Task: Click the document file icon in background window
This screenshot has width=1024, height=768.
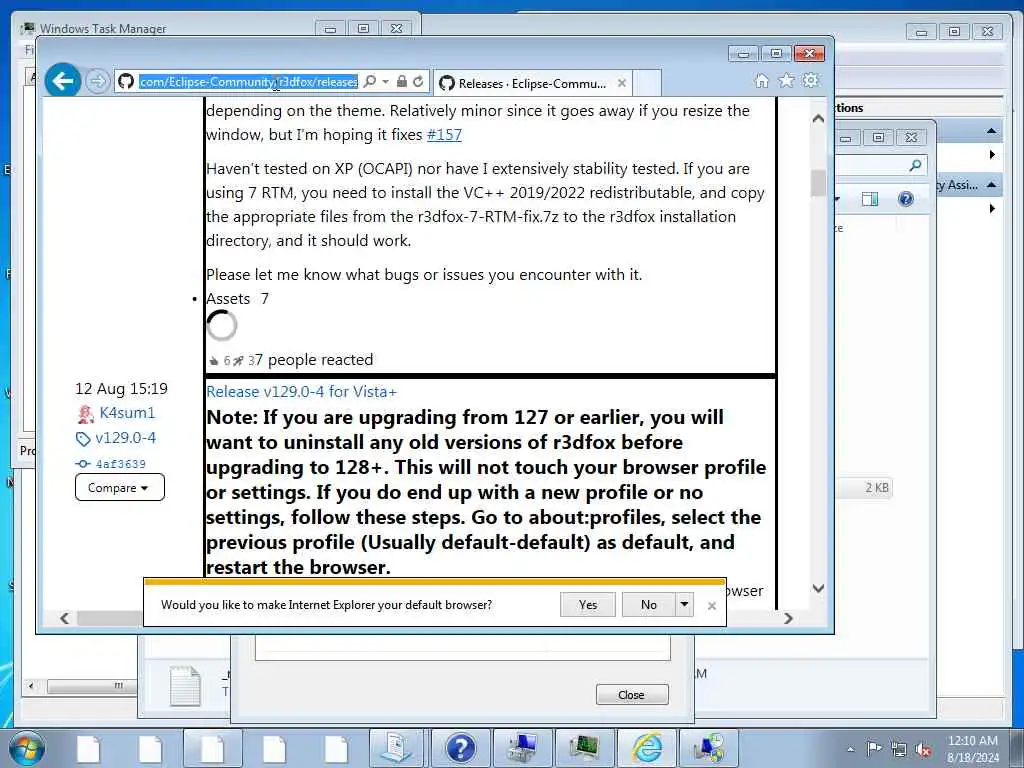Action: pyautogui.click(x=185, y=686)
